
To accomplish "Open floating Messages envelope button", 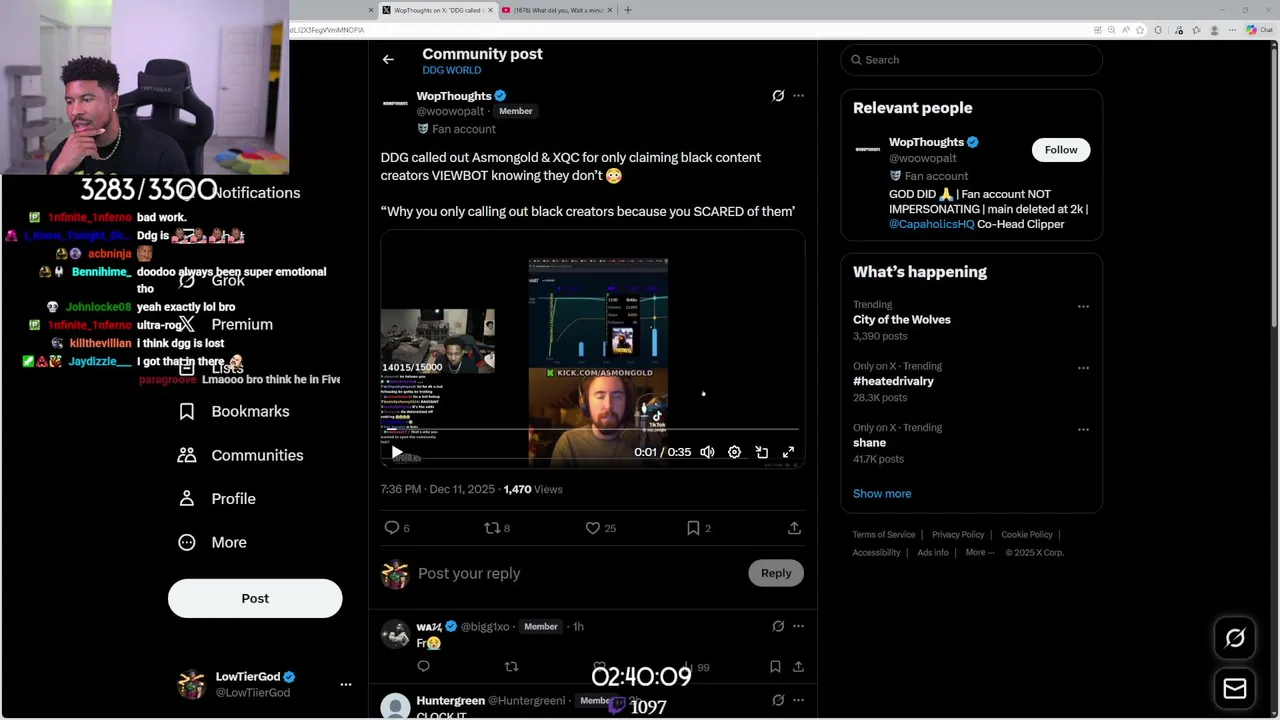I will click(x=1235, y=689).
